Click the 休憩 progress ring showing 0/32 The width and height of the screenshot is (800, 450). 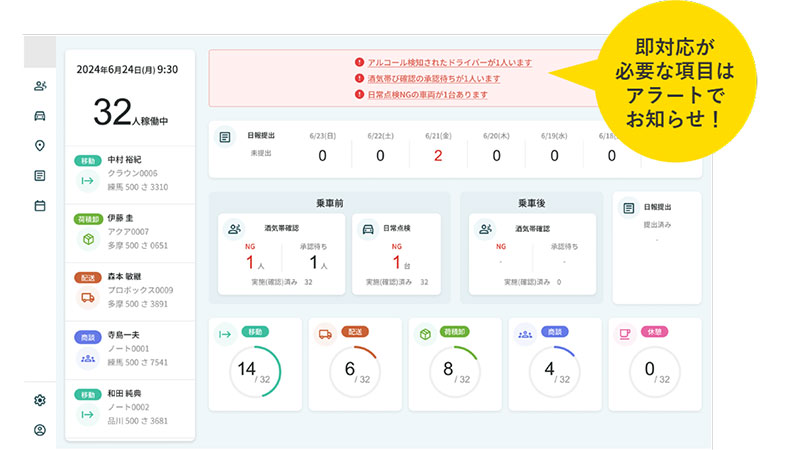(655, 371)
